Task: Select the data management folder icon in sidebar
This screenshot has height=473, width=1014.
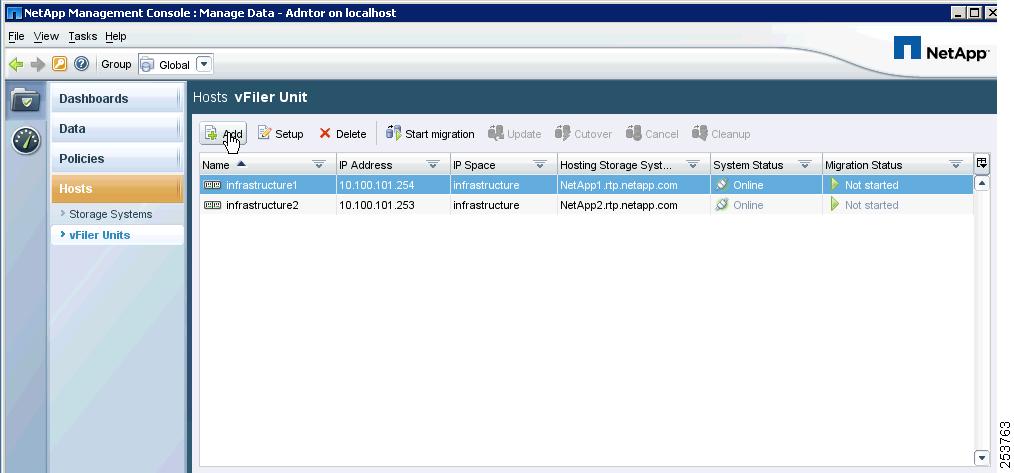Action: [x=26, y=100]
